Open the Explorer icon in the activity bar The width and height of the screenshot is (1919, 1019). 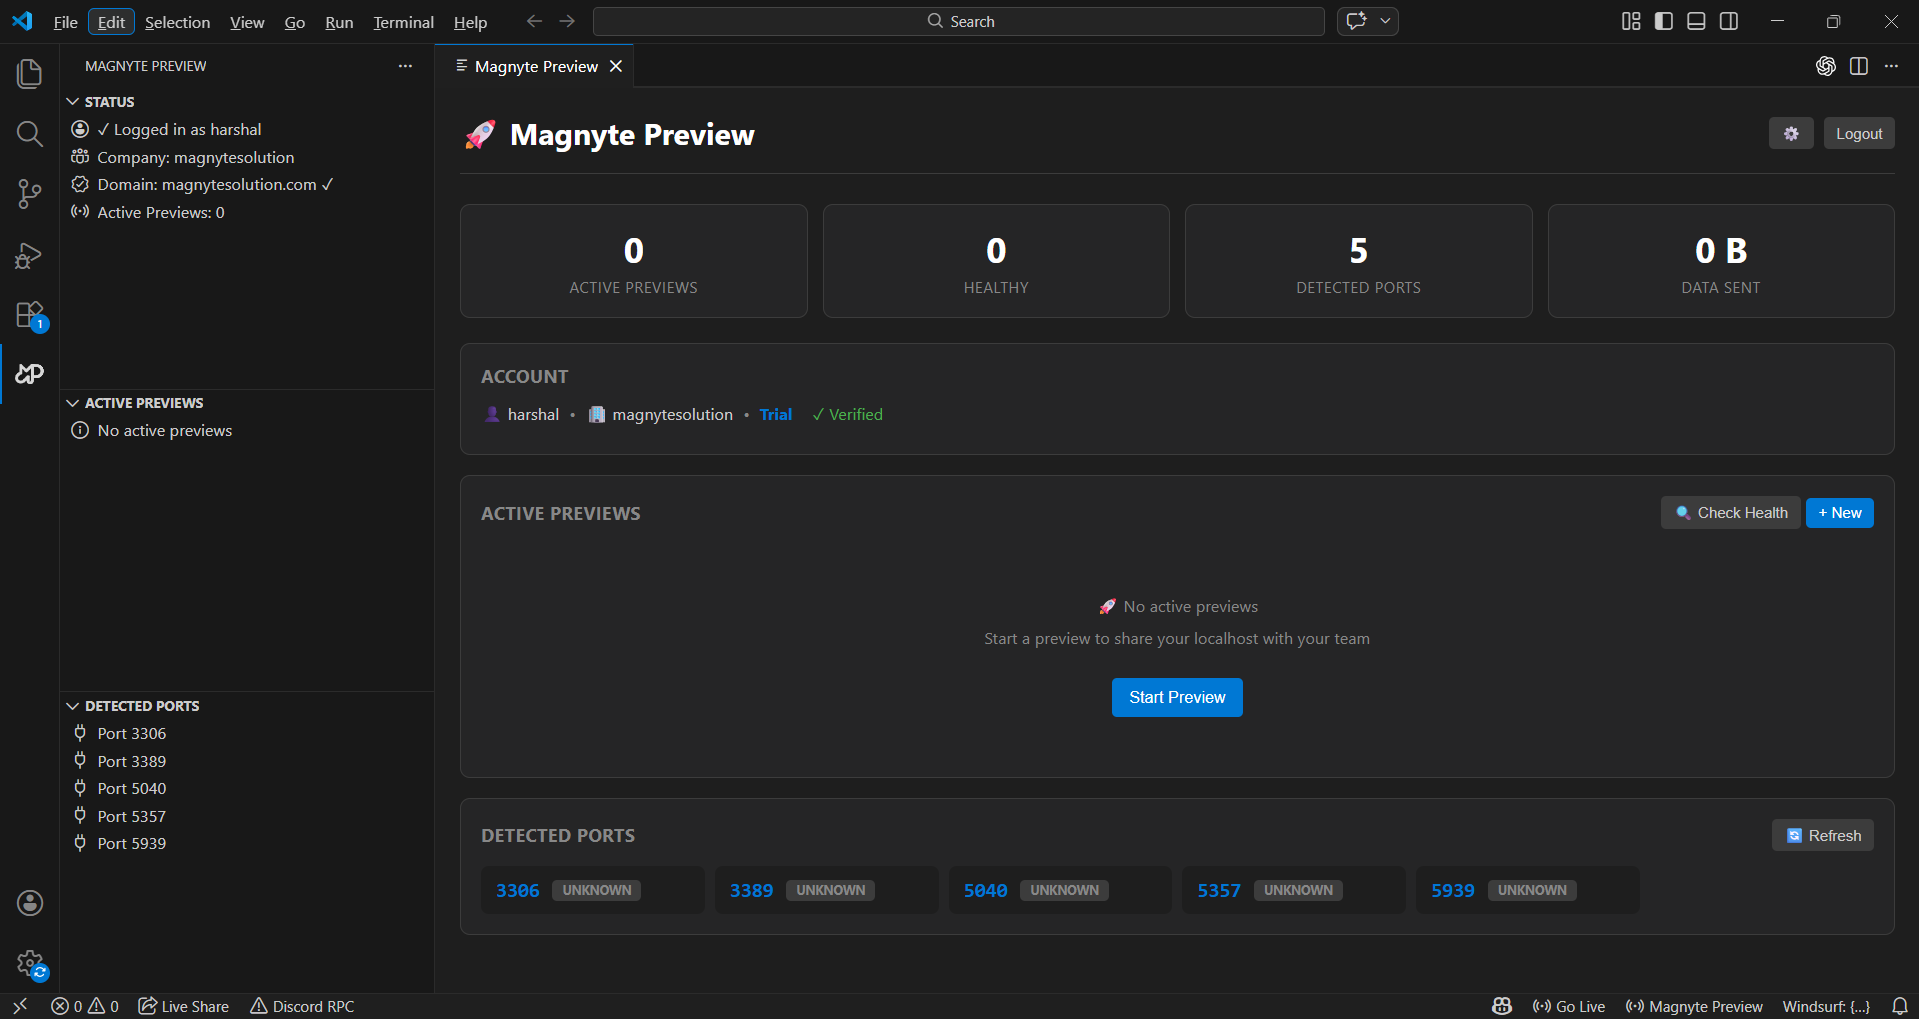point(29,73)
